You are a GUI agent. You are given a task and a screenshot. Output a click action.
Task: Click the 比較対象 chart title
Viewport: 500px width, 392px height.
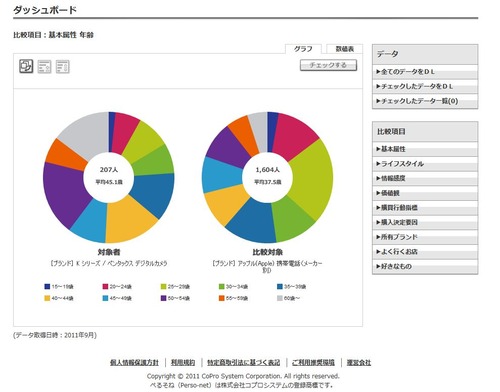pyautogui.click(x=267, y=252)
